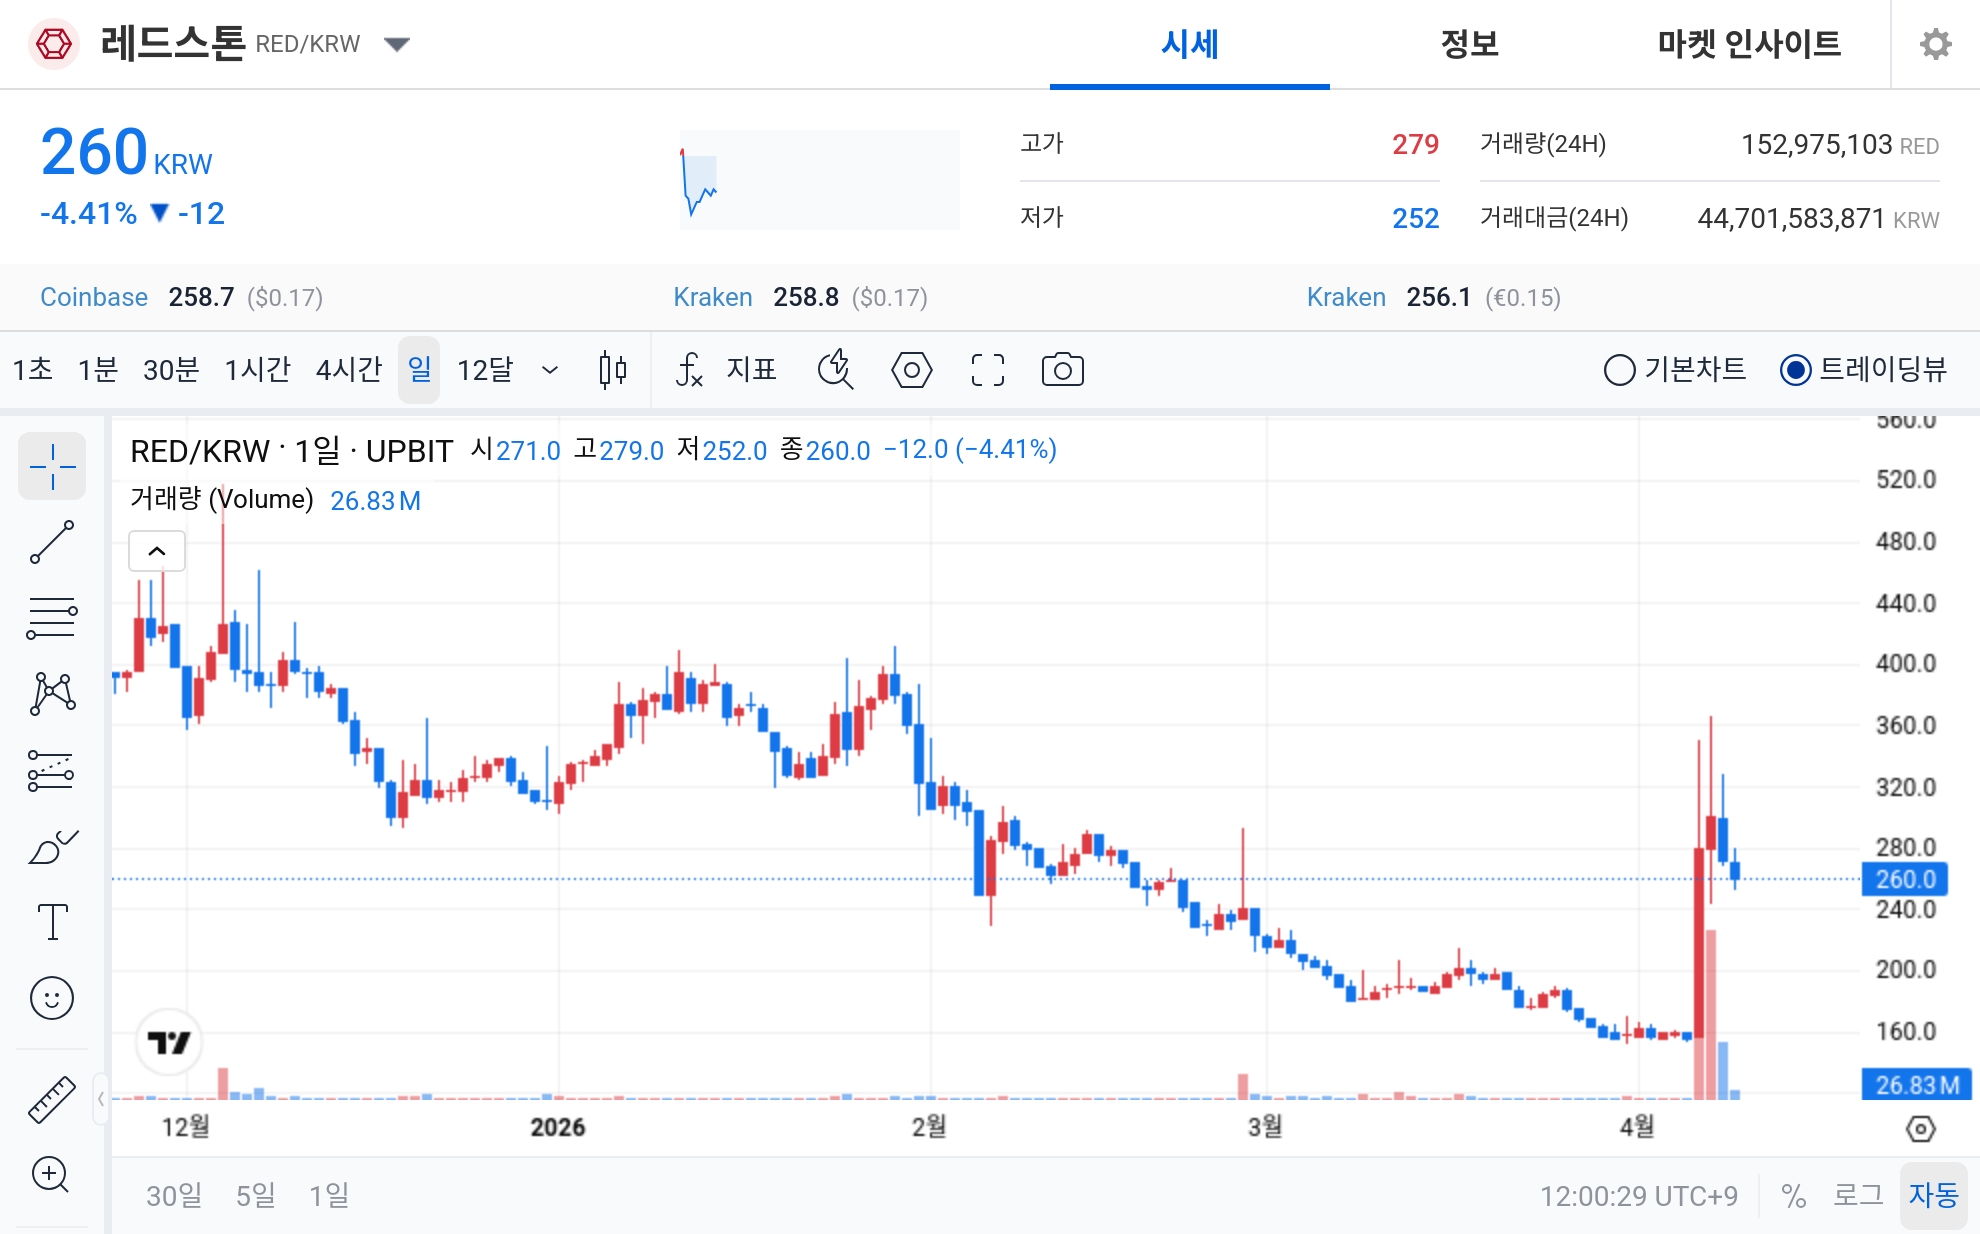1980x1234 pixels.
Task: Switch to the 정보 tab
Action: (x=1469, y=44)
